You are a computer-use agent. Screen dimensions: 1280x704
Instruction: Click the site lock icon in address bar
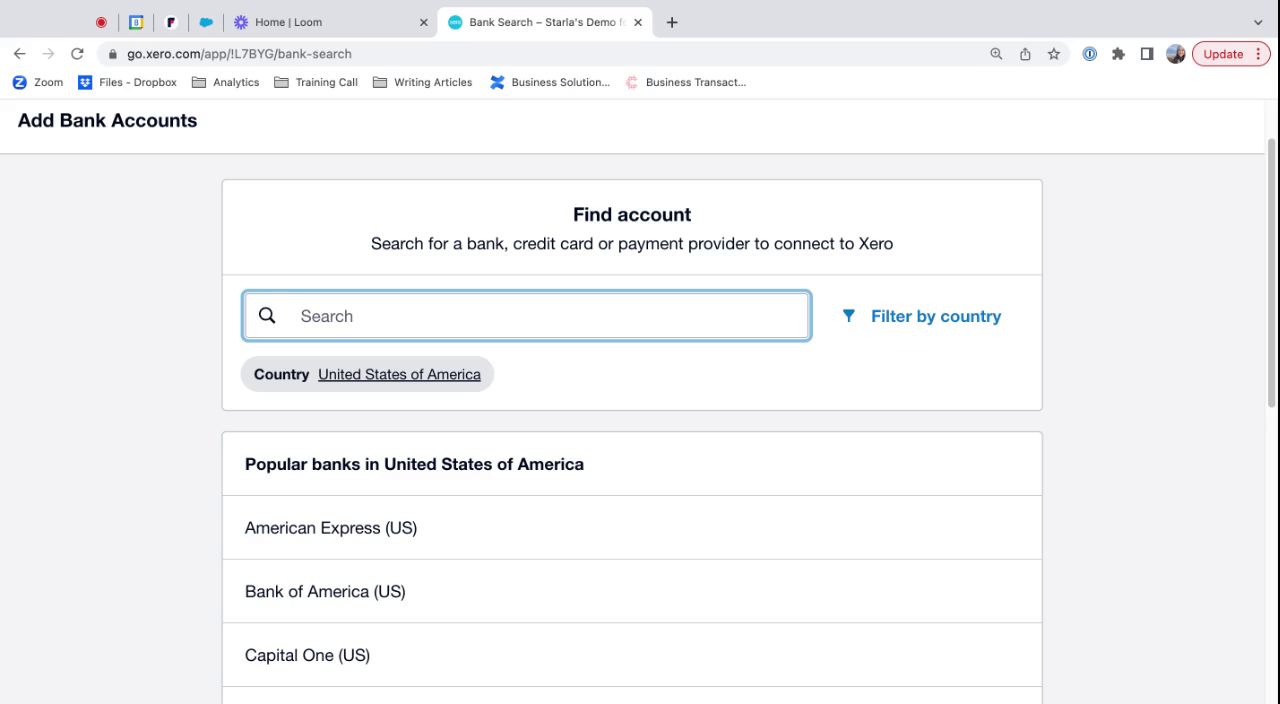coord(112,54)
